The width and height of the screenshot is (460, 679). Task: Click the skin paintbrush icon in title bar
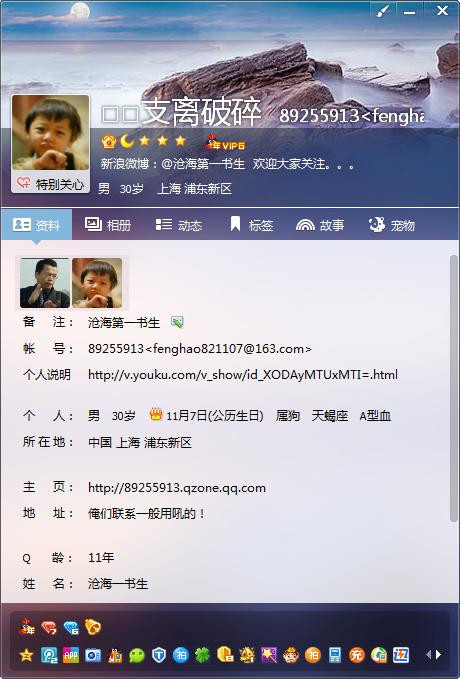[x=383, y=10]
